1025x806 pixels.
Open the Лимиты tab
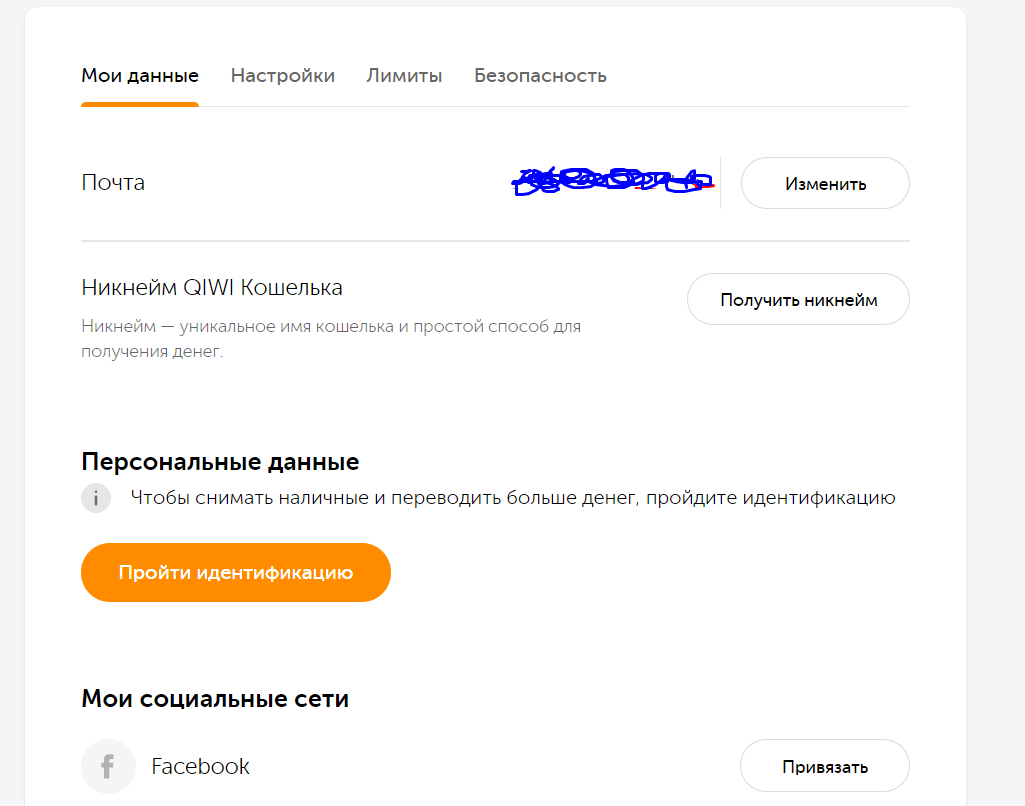click(x=404, y=76)
